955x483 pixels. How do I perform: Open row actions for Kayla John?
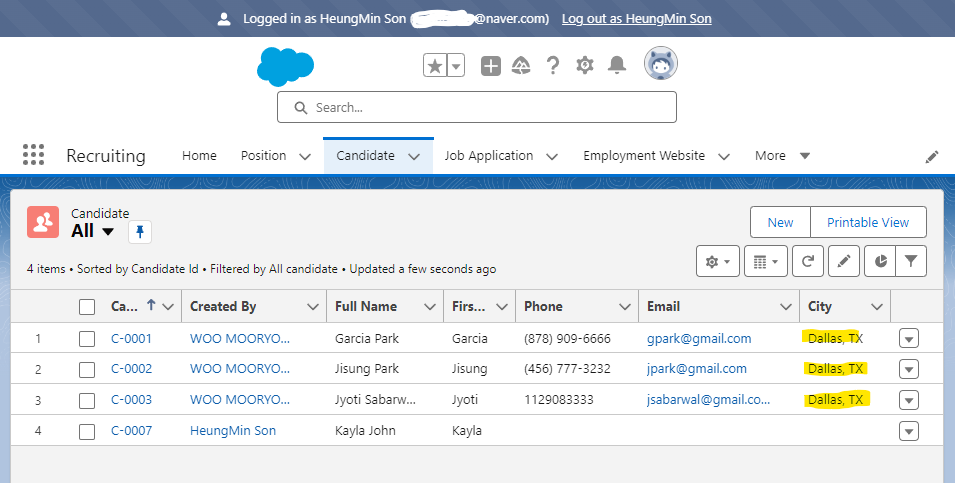click(x=909, y=431)
